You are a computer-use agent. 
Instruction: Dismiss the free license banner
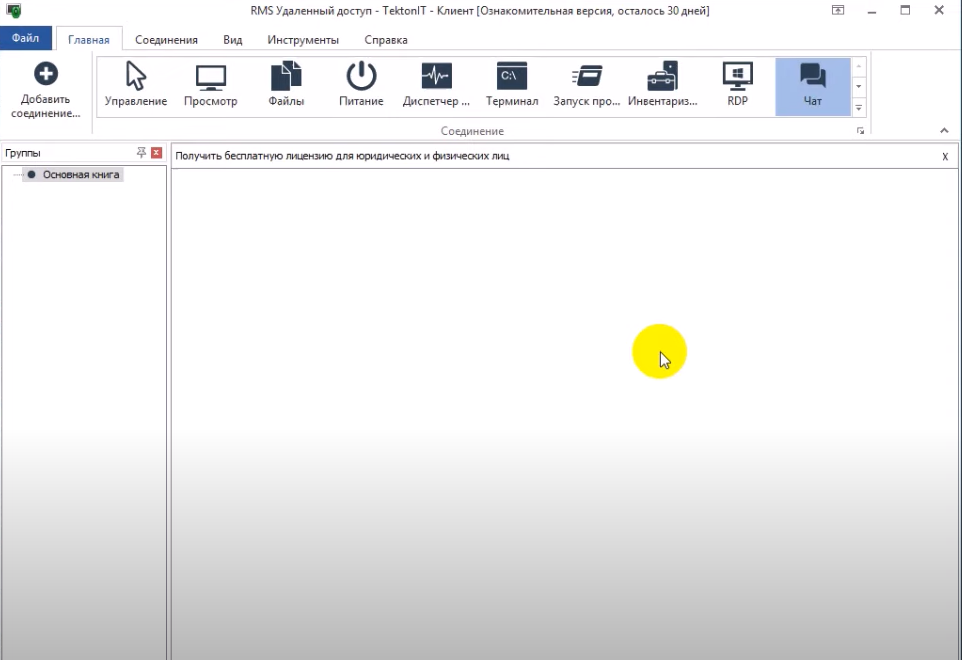coord(945,156)
